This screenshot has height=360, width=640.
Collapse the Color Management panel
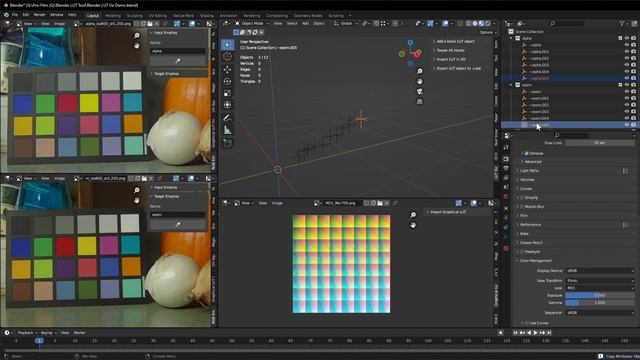point(535,260)
